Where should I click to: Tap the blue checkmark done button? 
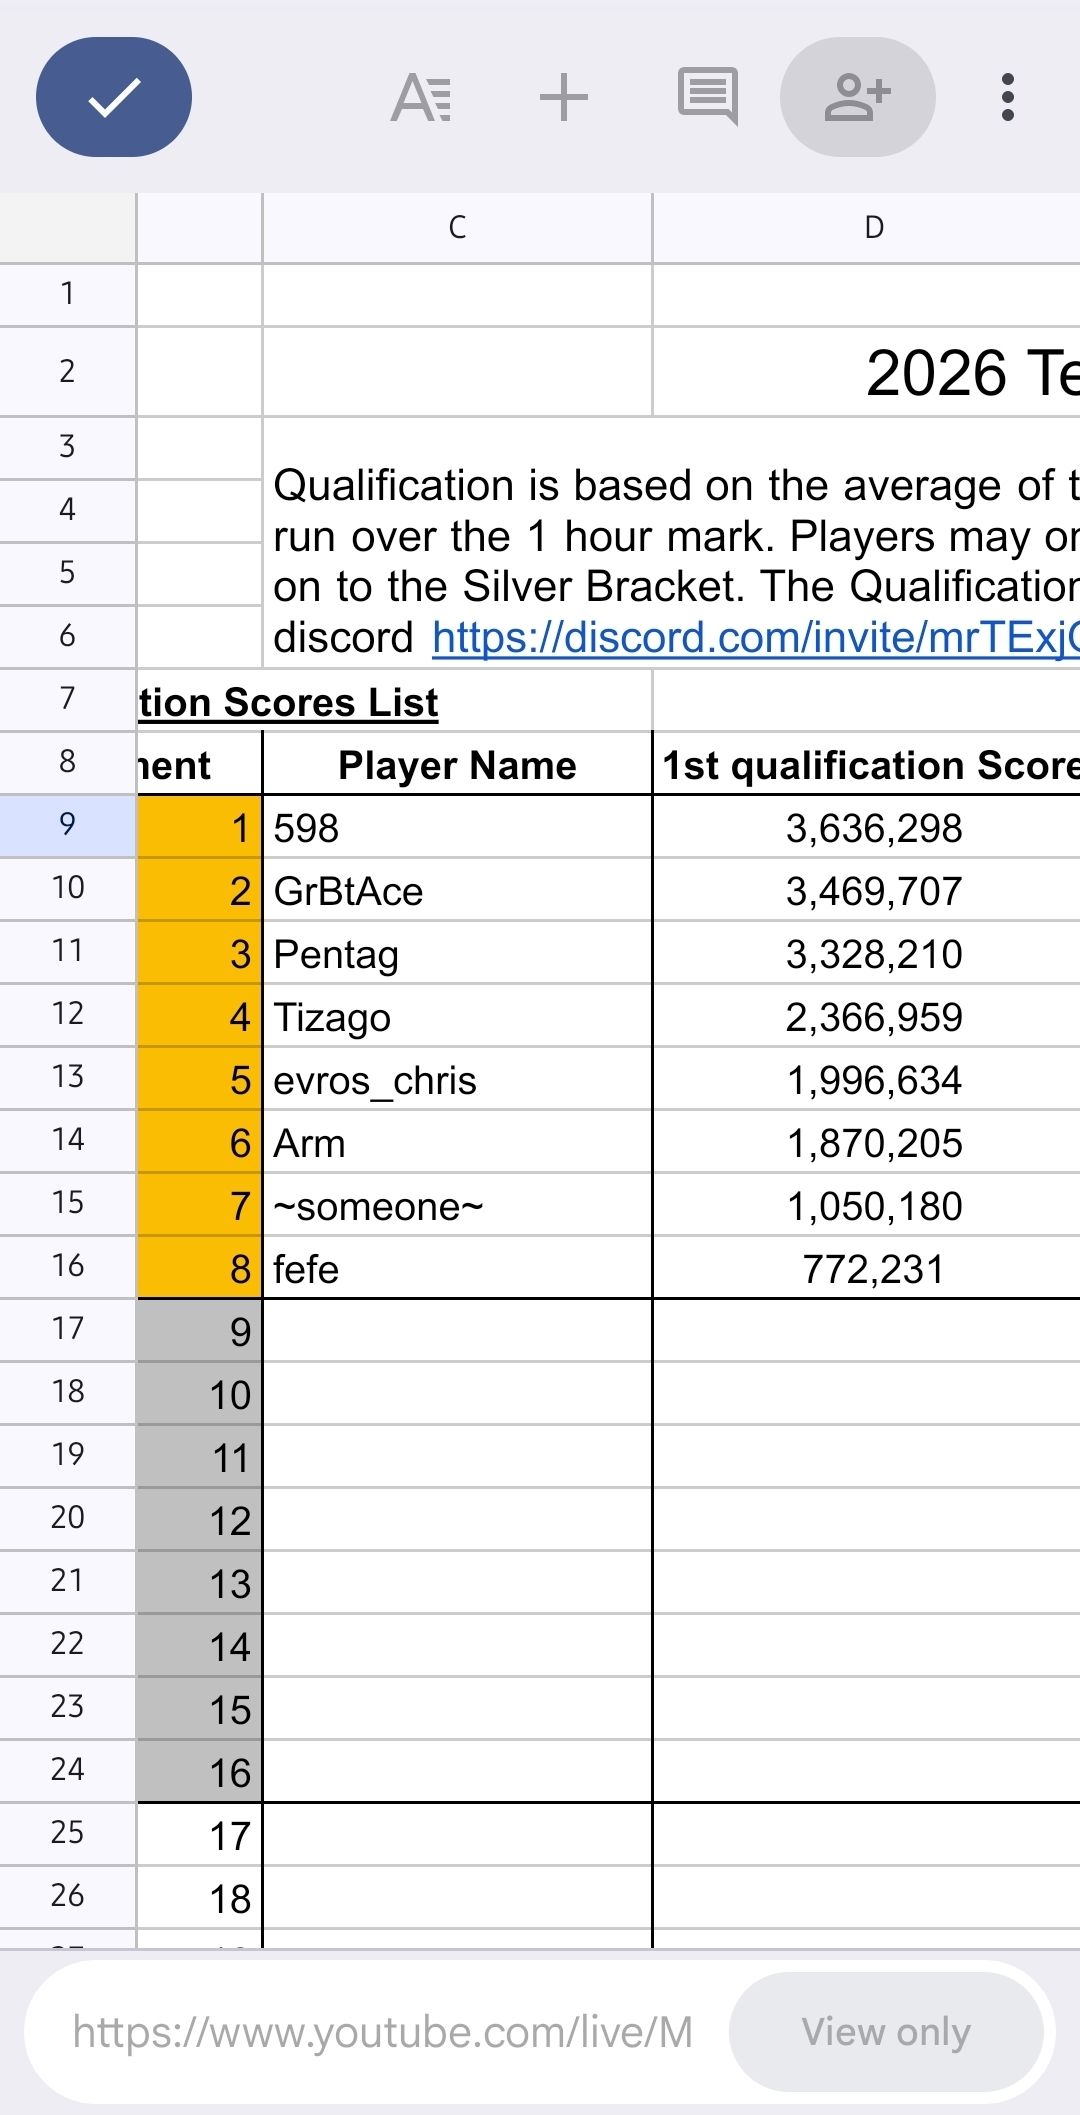click(x=114, y=97)
